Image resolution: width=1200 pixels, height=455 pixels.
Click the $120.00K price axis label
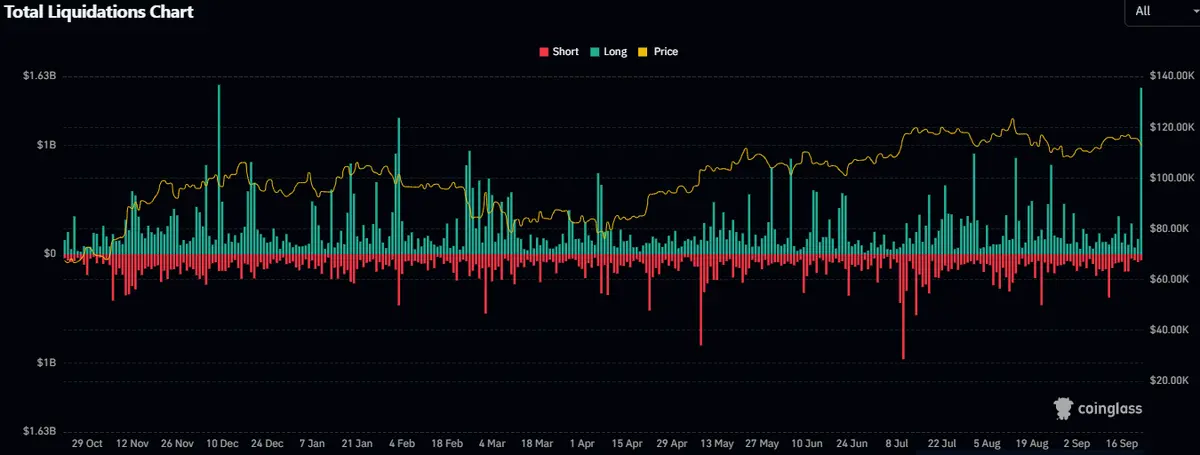click(1173, 127)
